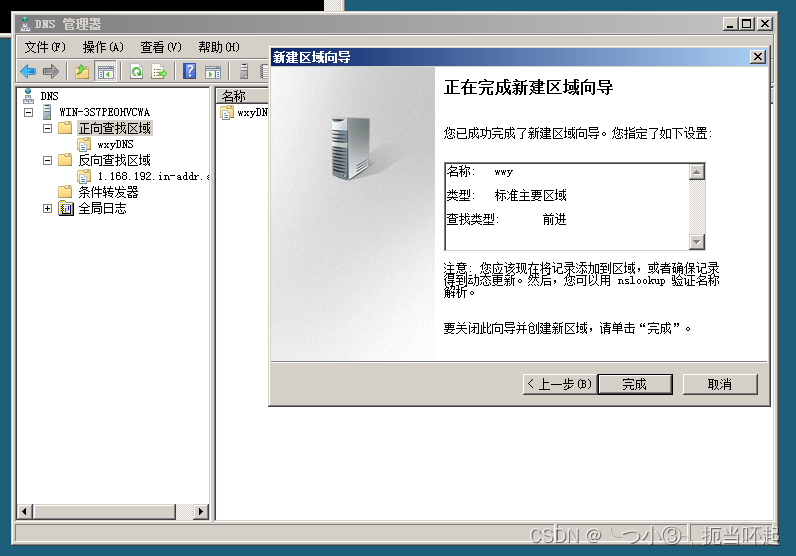This screenshot has height=556, width=796.
Task: Click the 完成 button in wizard
Action: 635,384
